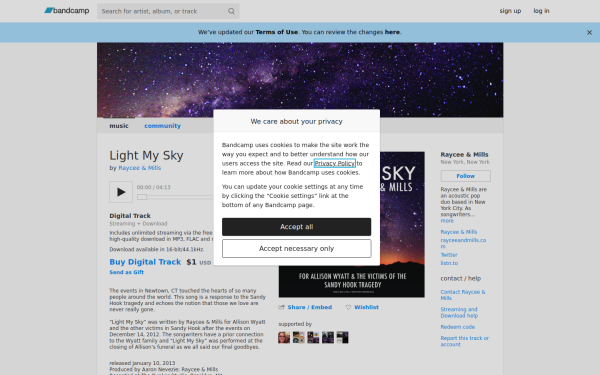This screenshot has width=600, height=375.
Task: Open Streaming and Download help
Action: coord(459,313)
